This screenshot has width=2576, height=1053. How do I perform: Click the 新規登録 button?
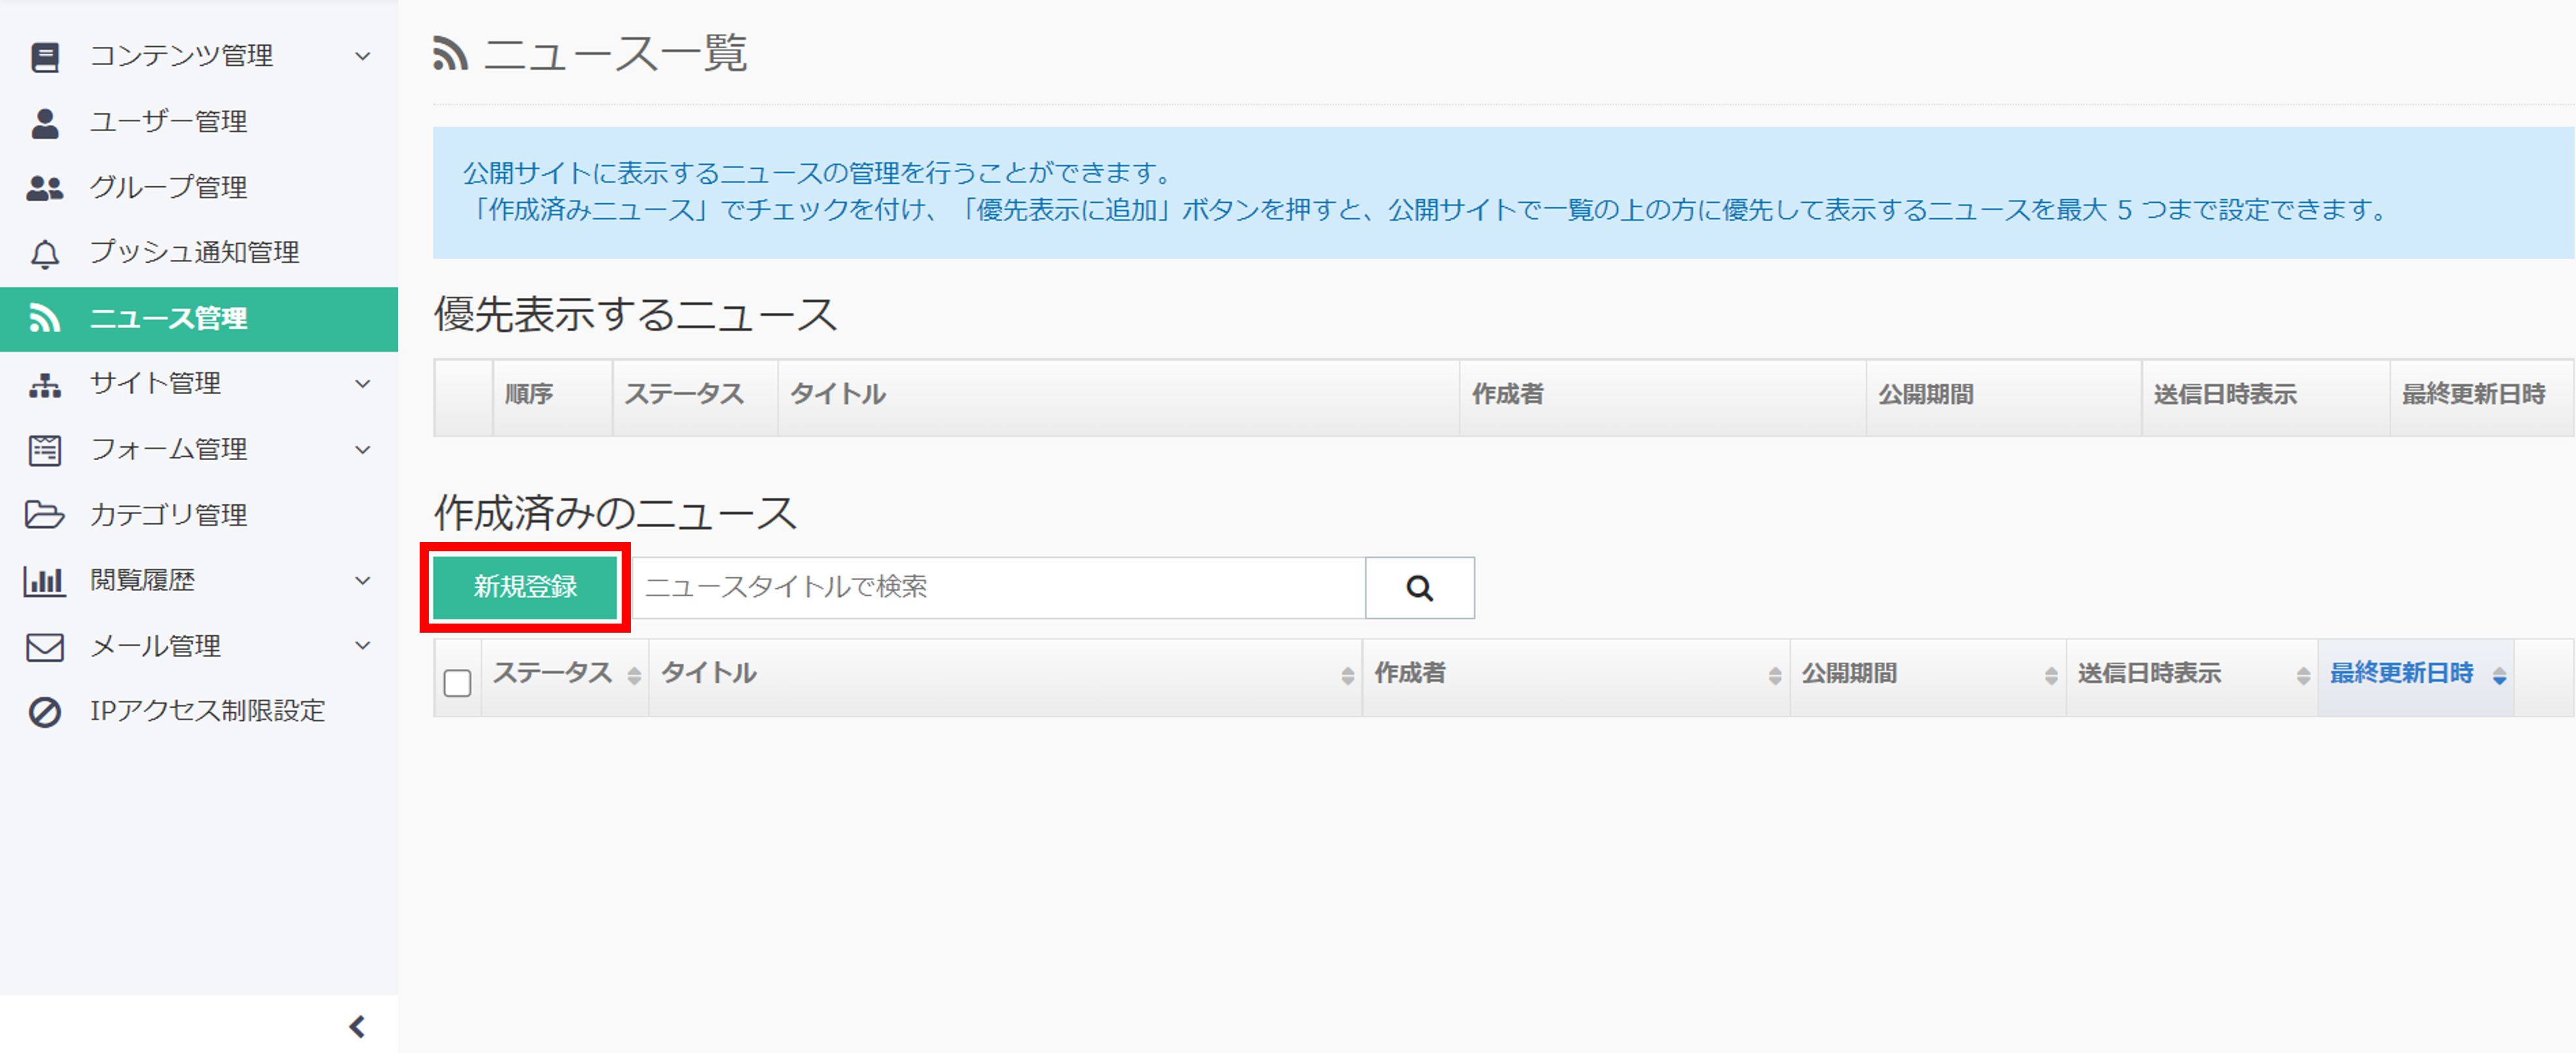tap(525, 587)
